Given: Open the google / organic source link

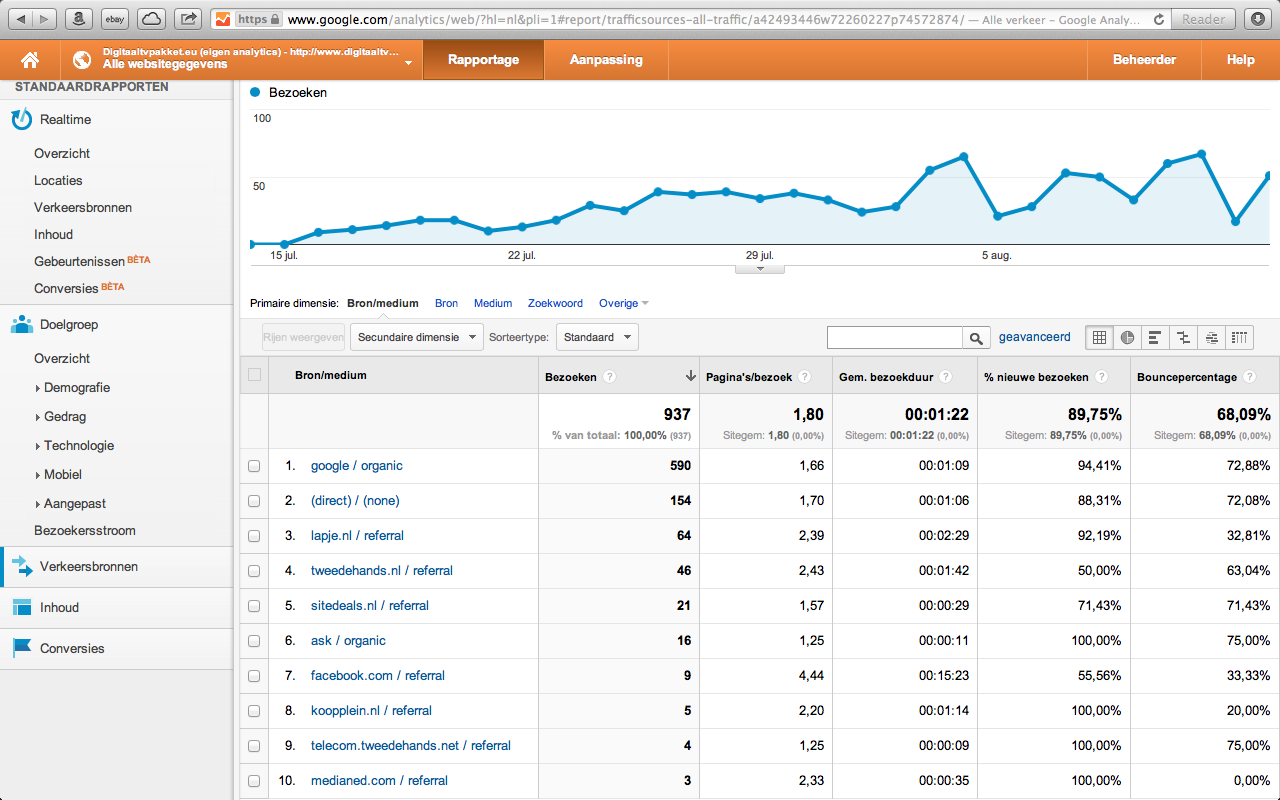Looking at the screenshot, I should pyautogui.click(x=357, y=466).
